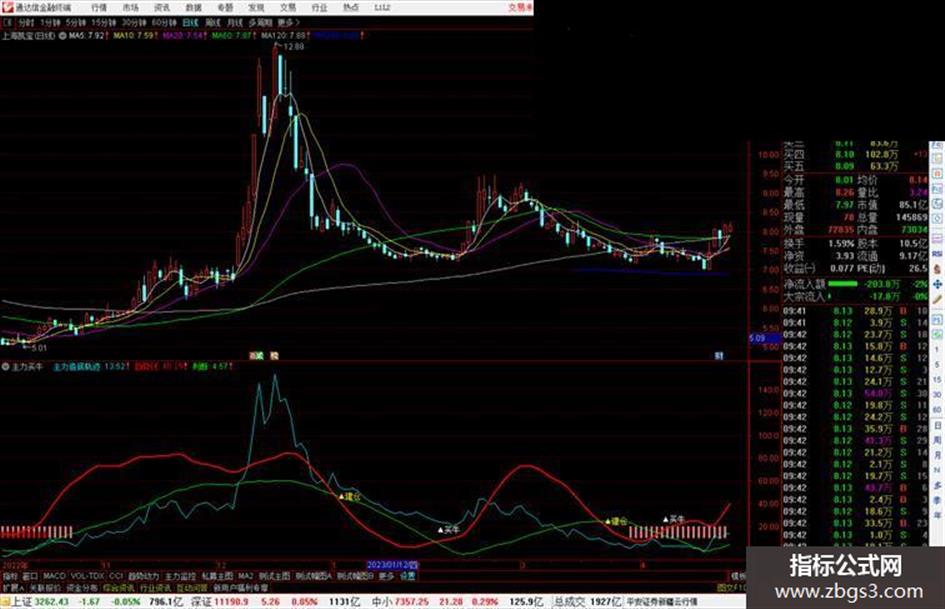Open the 资金分布 link
Image resolution: width=945 pixels, height=609 pixels.
(81, 587)
